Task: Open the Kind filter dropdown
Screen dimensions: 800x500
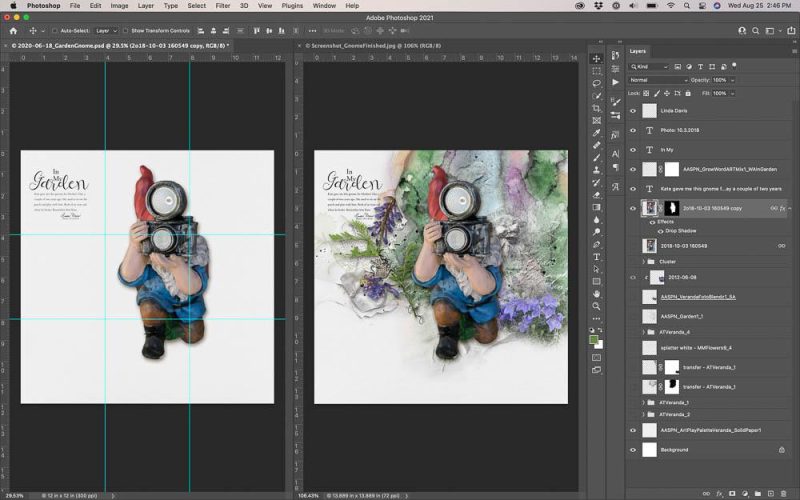Action: 649,67
